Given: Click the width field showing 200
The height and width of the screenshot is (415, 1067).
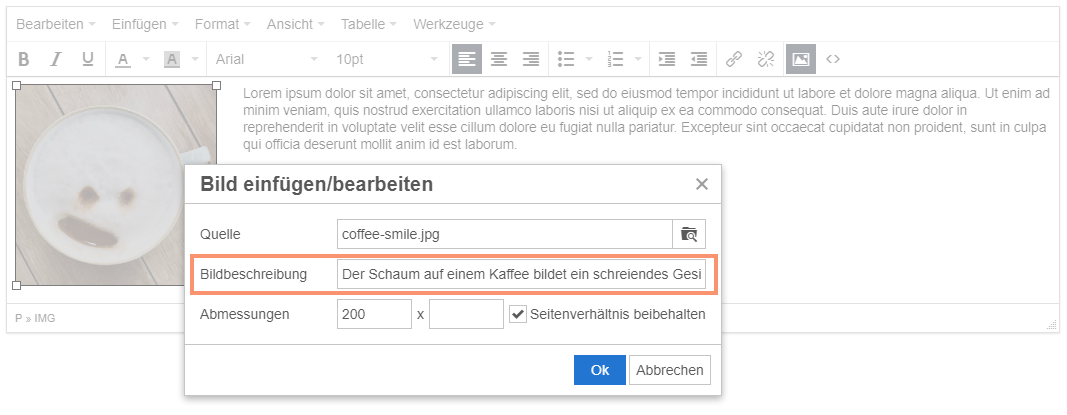Looking at the screenshot, I should [374, 314].
